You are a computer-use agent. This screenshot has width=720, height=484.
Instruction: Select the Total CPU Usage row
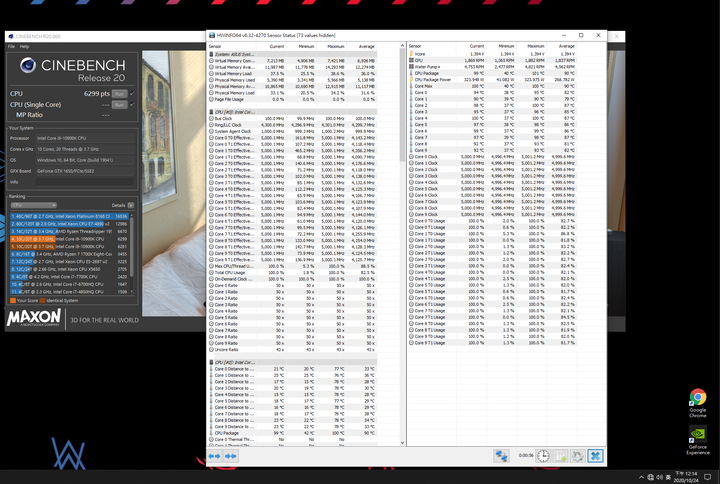[x=293, y=272]
